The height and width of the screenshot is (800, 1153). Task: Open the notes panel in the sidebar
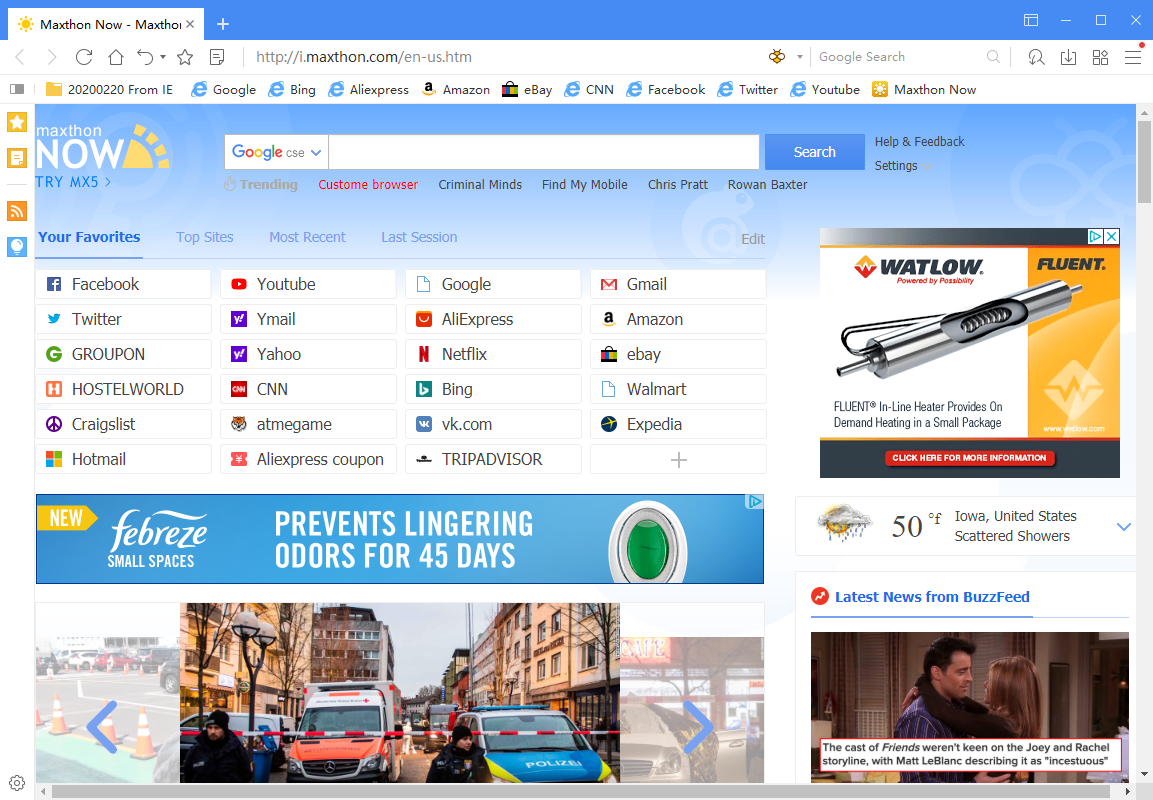point(17,157)
